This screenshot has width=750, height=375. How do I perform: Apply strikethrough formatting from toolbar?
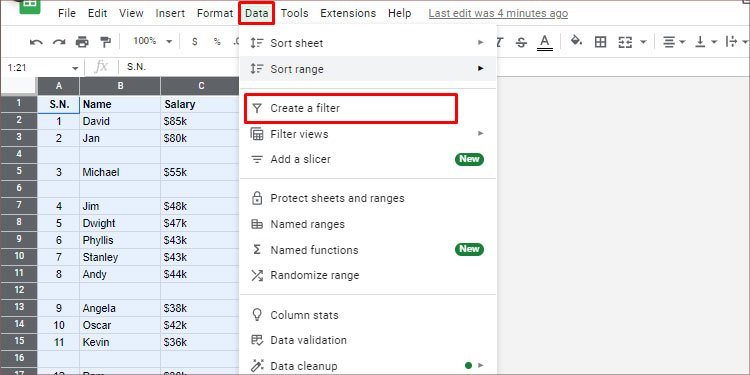pyautogui.click(x=521, y=42)
